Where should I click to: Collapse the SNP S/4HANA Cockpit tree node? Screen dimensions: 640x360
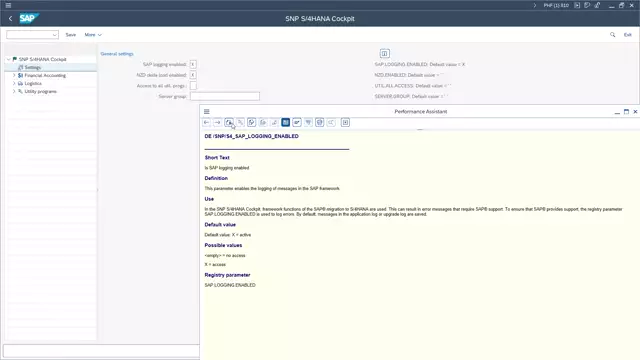(9, 59)
